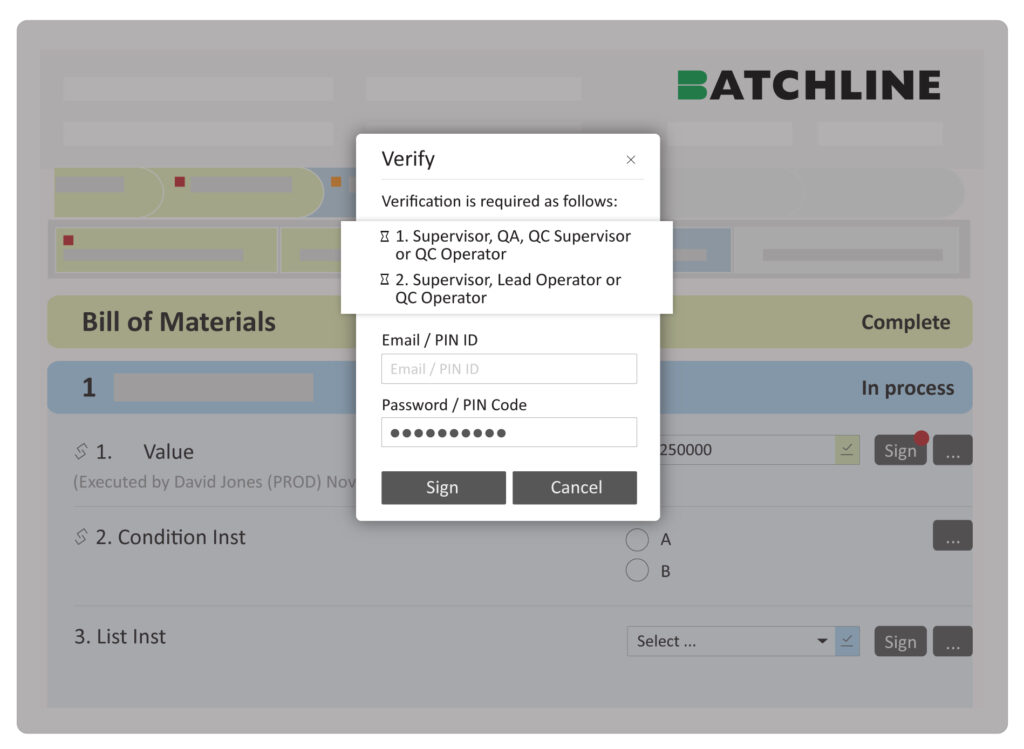Image resolution: width=1024 pixels, height=749 pixels.
Task: Open the ellipsis options on List Inst row
Action: (951, 641)
